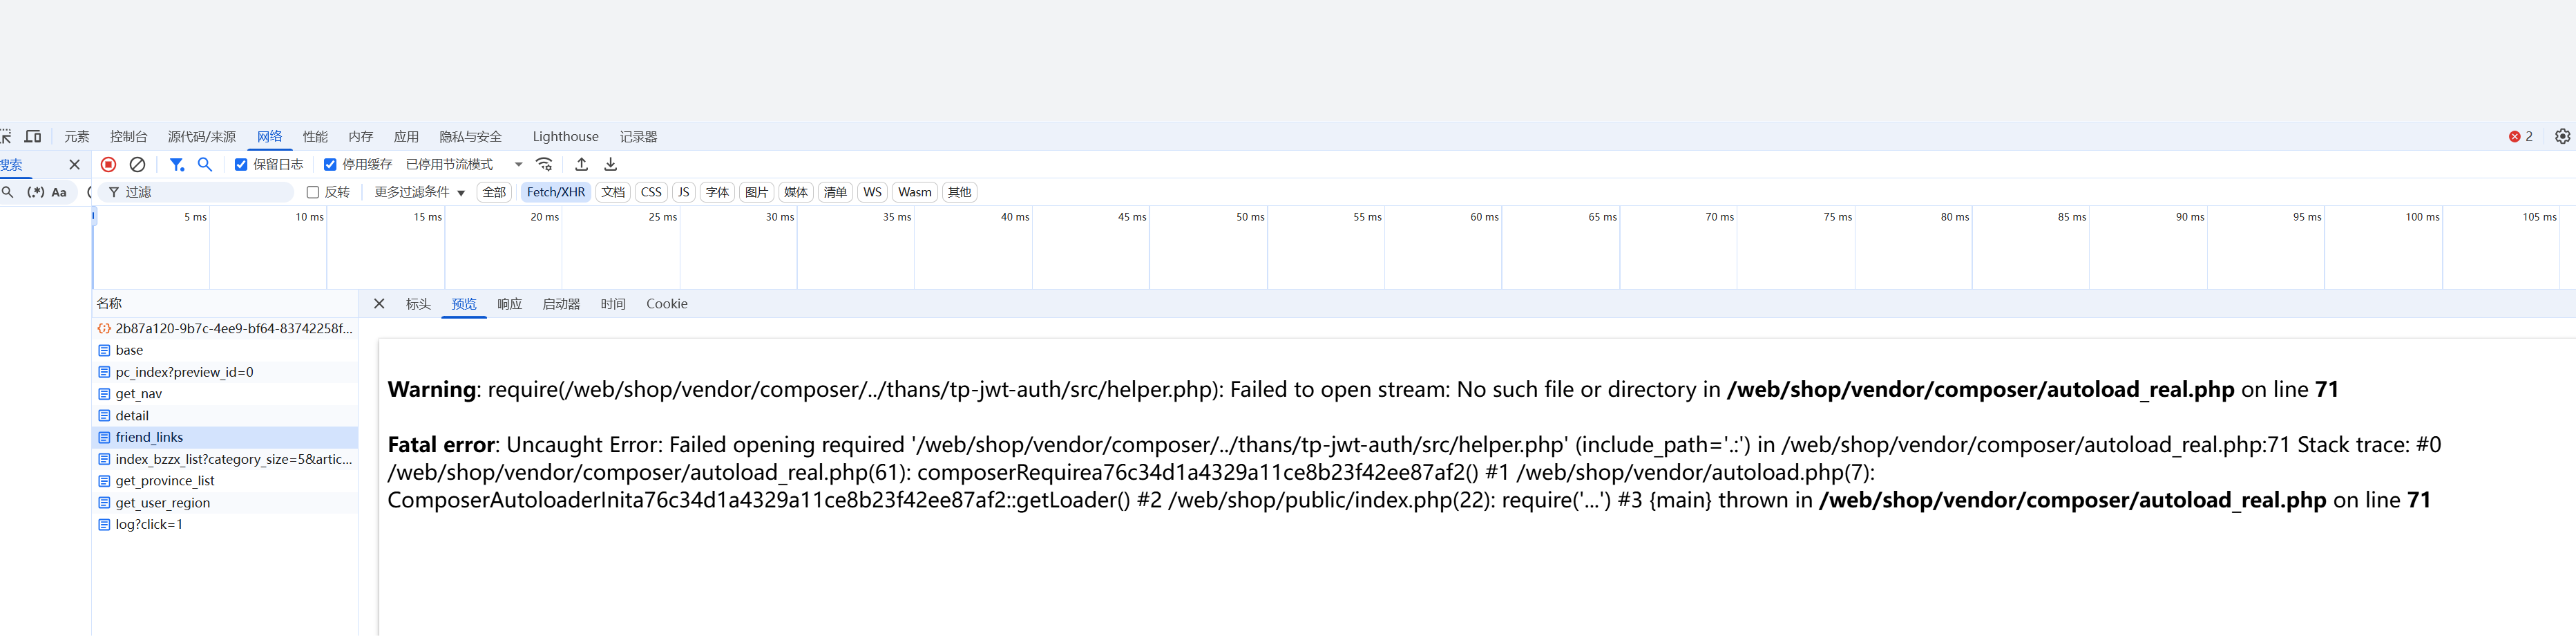Viewport: 2576px width, 636px height.
Task: Open the Privacy and security tab
Action: coord(471,136)
